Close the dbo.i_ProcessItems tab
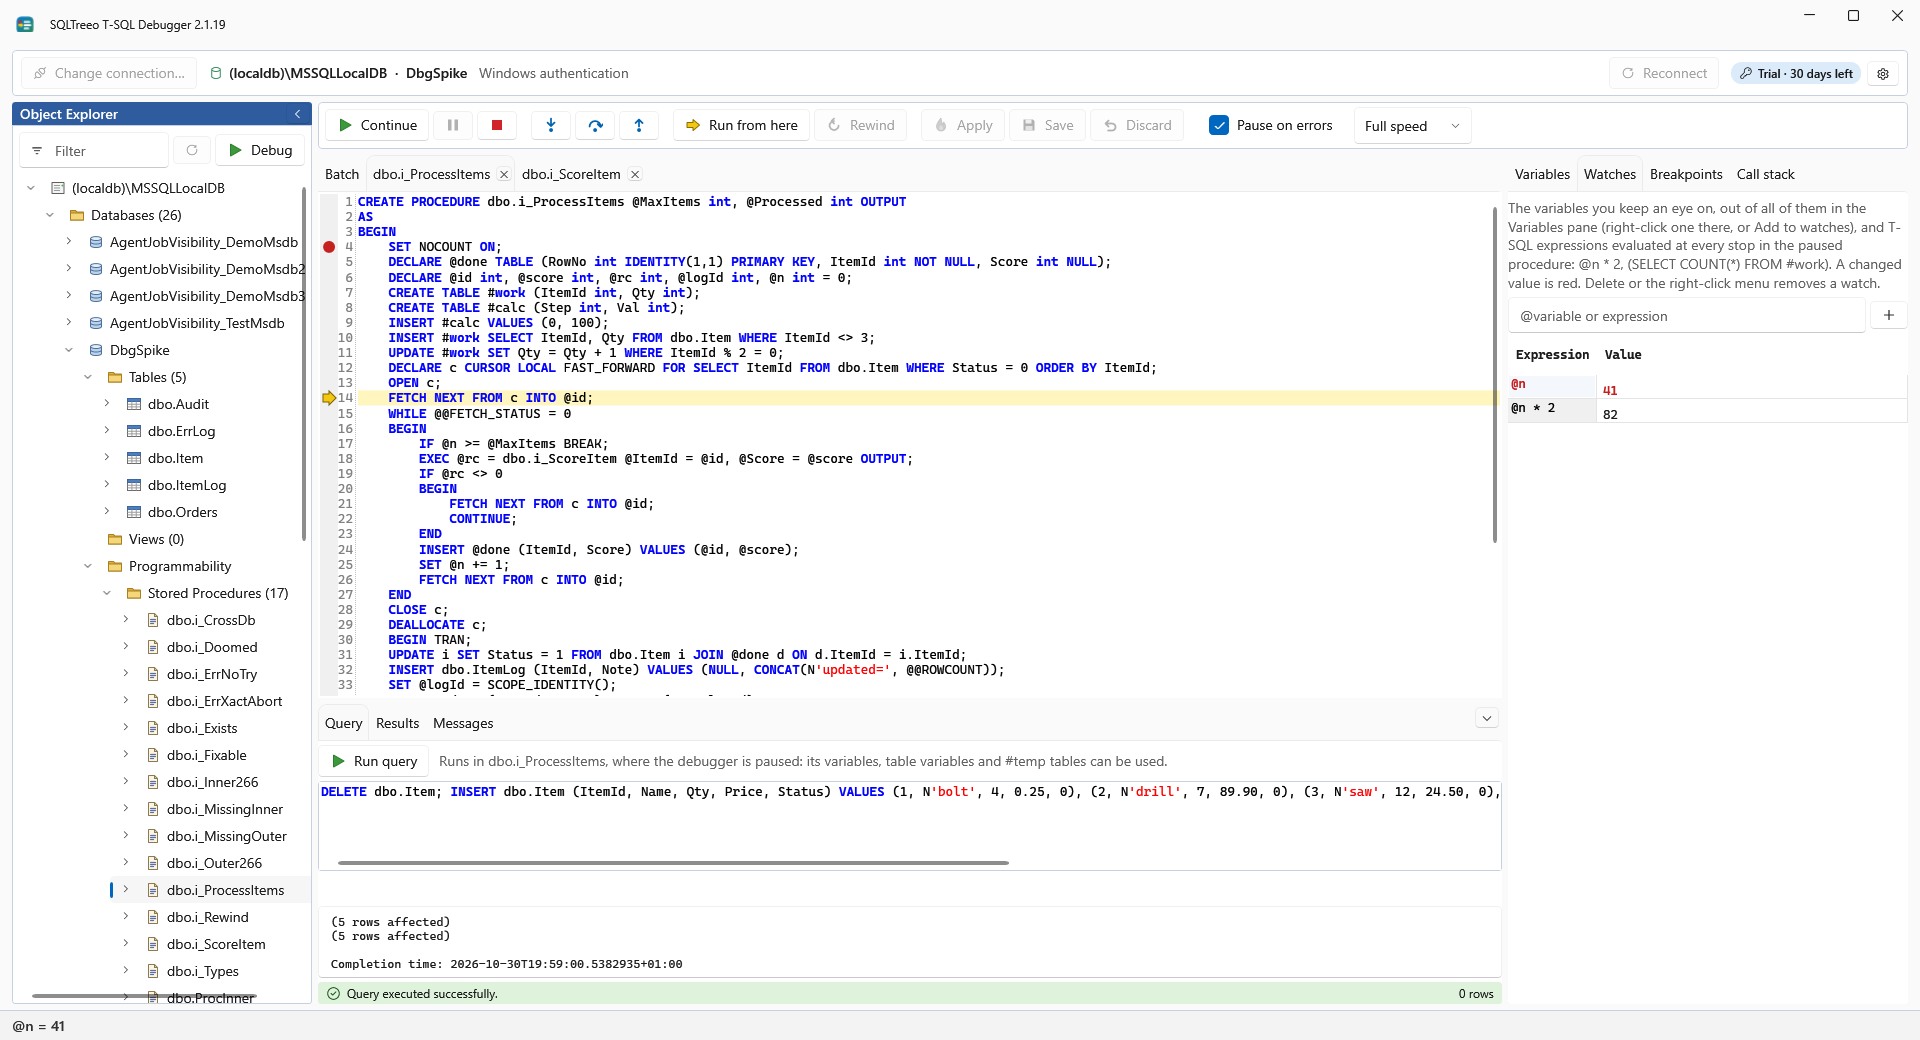Screen dimensions: 1920x1040 (x=504, y=174)
